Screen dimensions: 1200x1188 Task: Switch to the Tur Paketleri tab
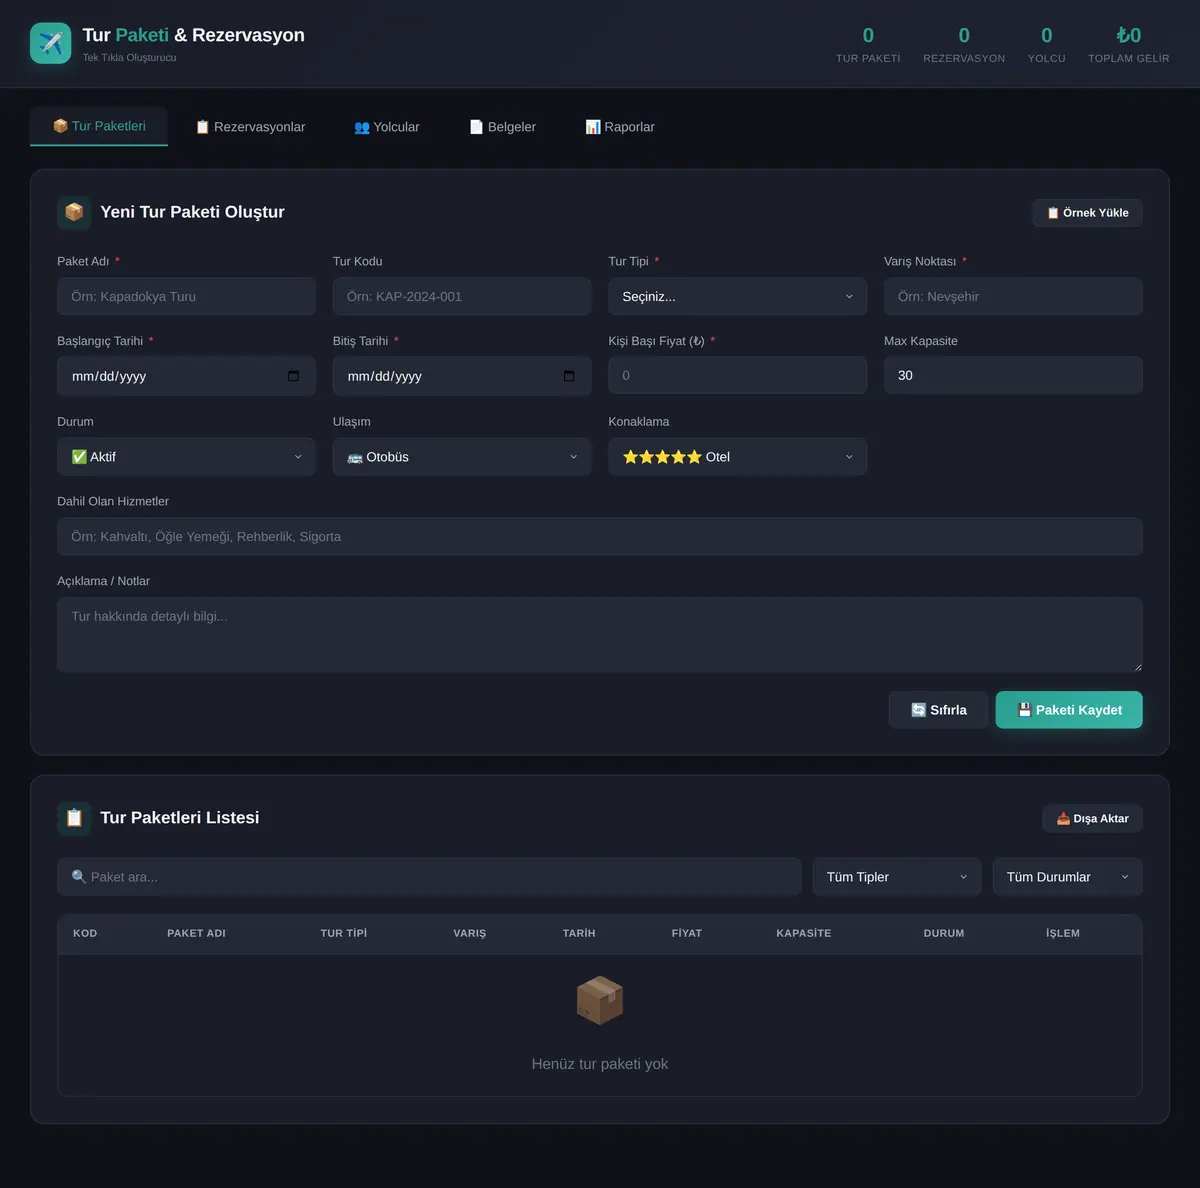pos(99,126)
